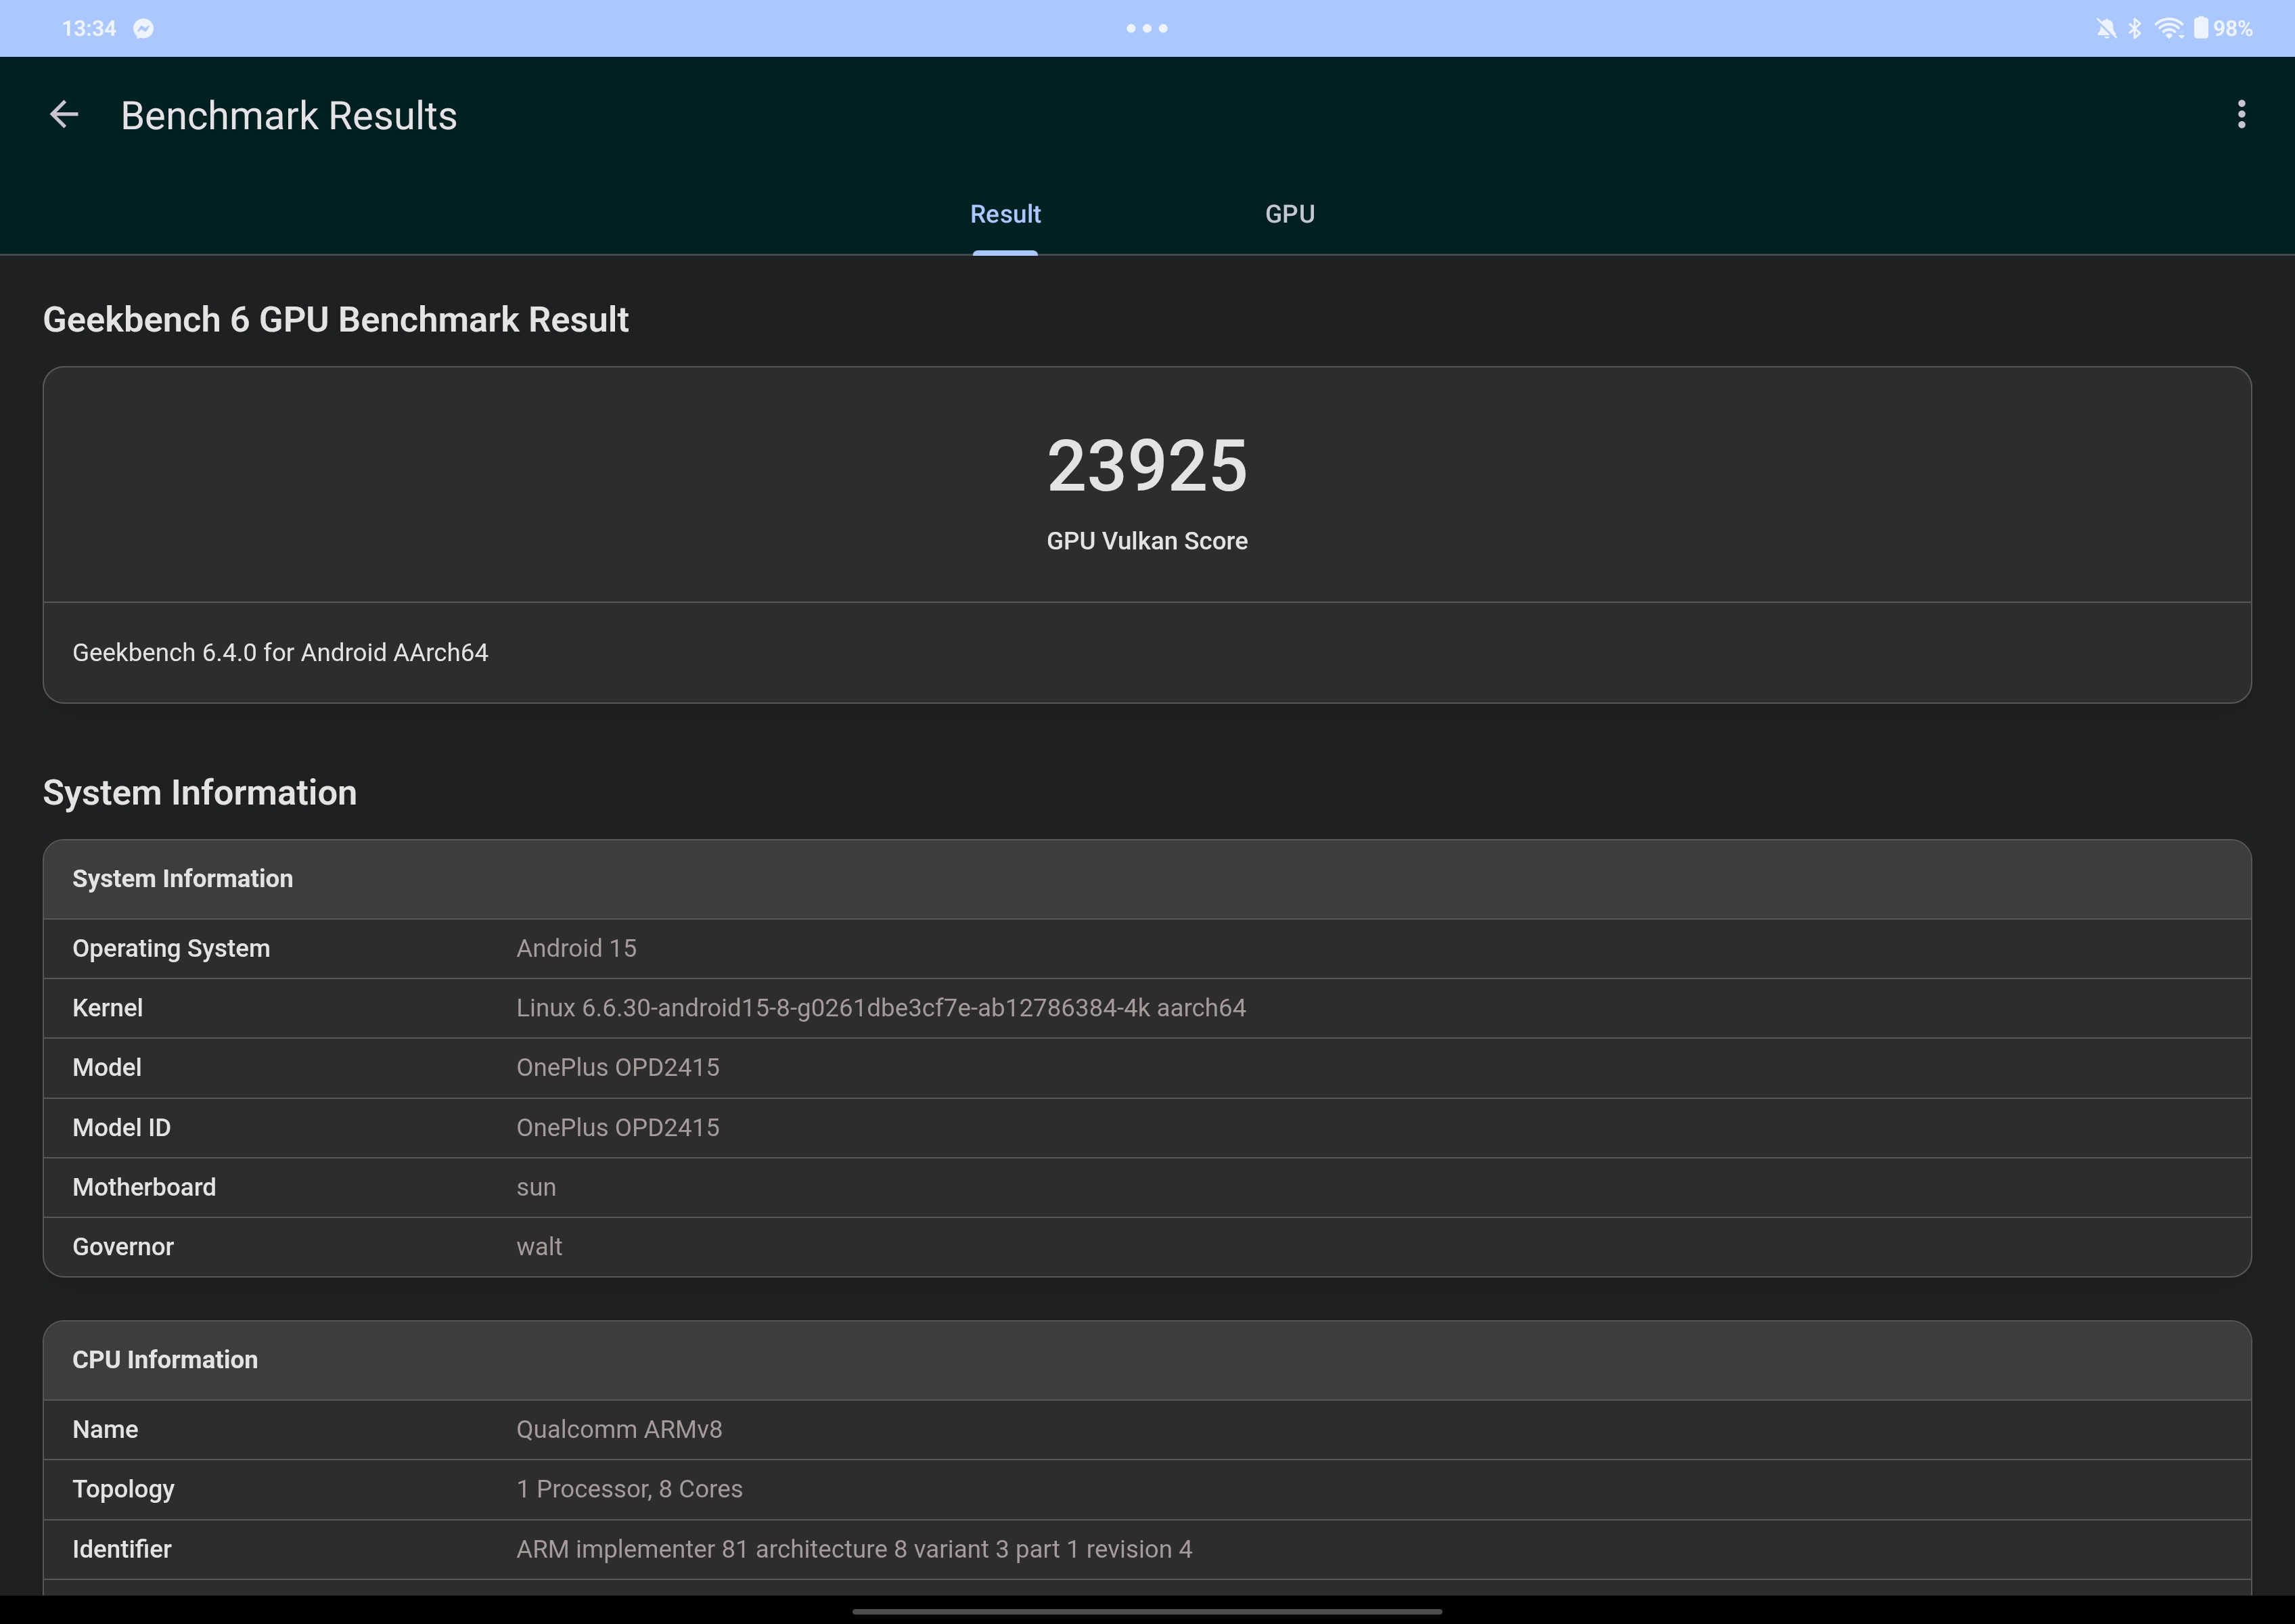Tap the Topology row label

coord(123,1490)
